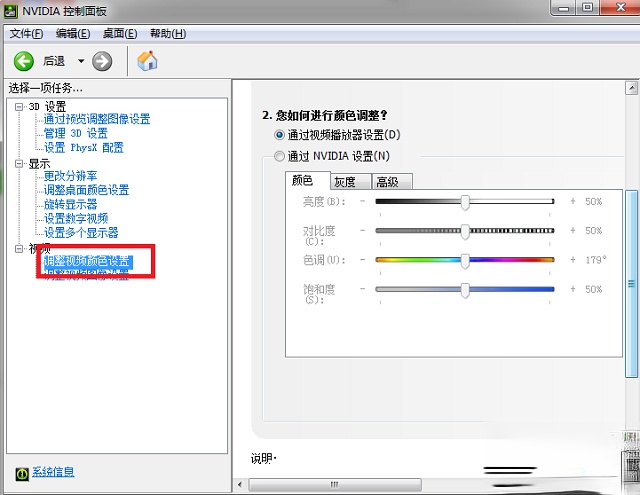Image resolution: width=640 pixels, height=495 pixels.
Task: Open 设置多个显示器 task
Action: pyautogui.click(x=81, y=233)
